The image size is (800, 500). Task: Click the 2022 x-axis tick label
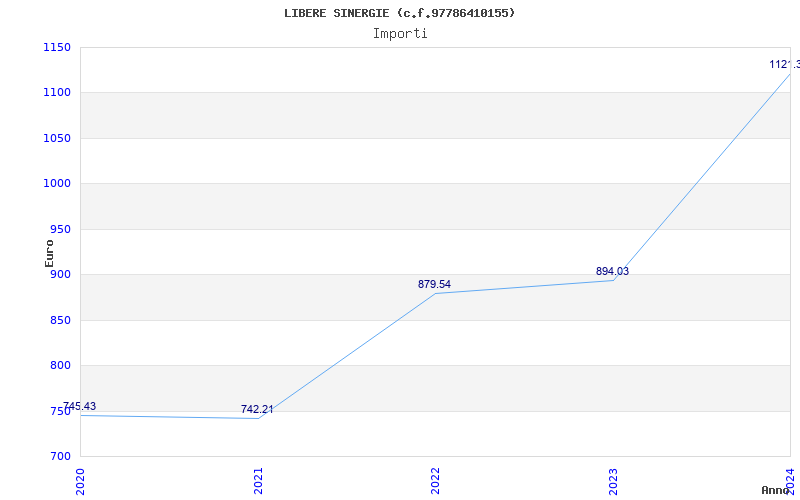pyautogui.click(x=436, y=480)
